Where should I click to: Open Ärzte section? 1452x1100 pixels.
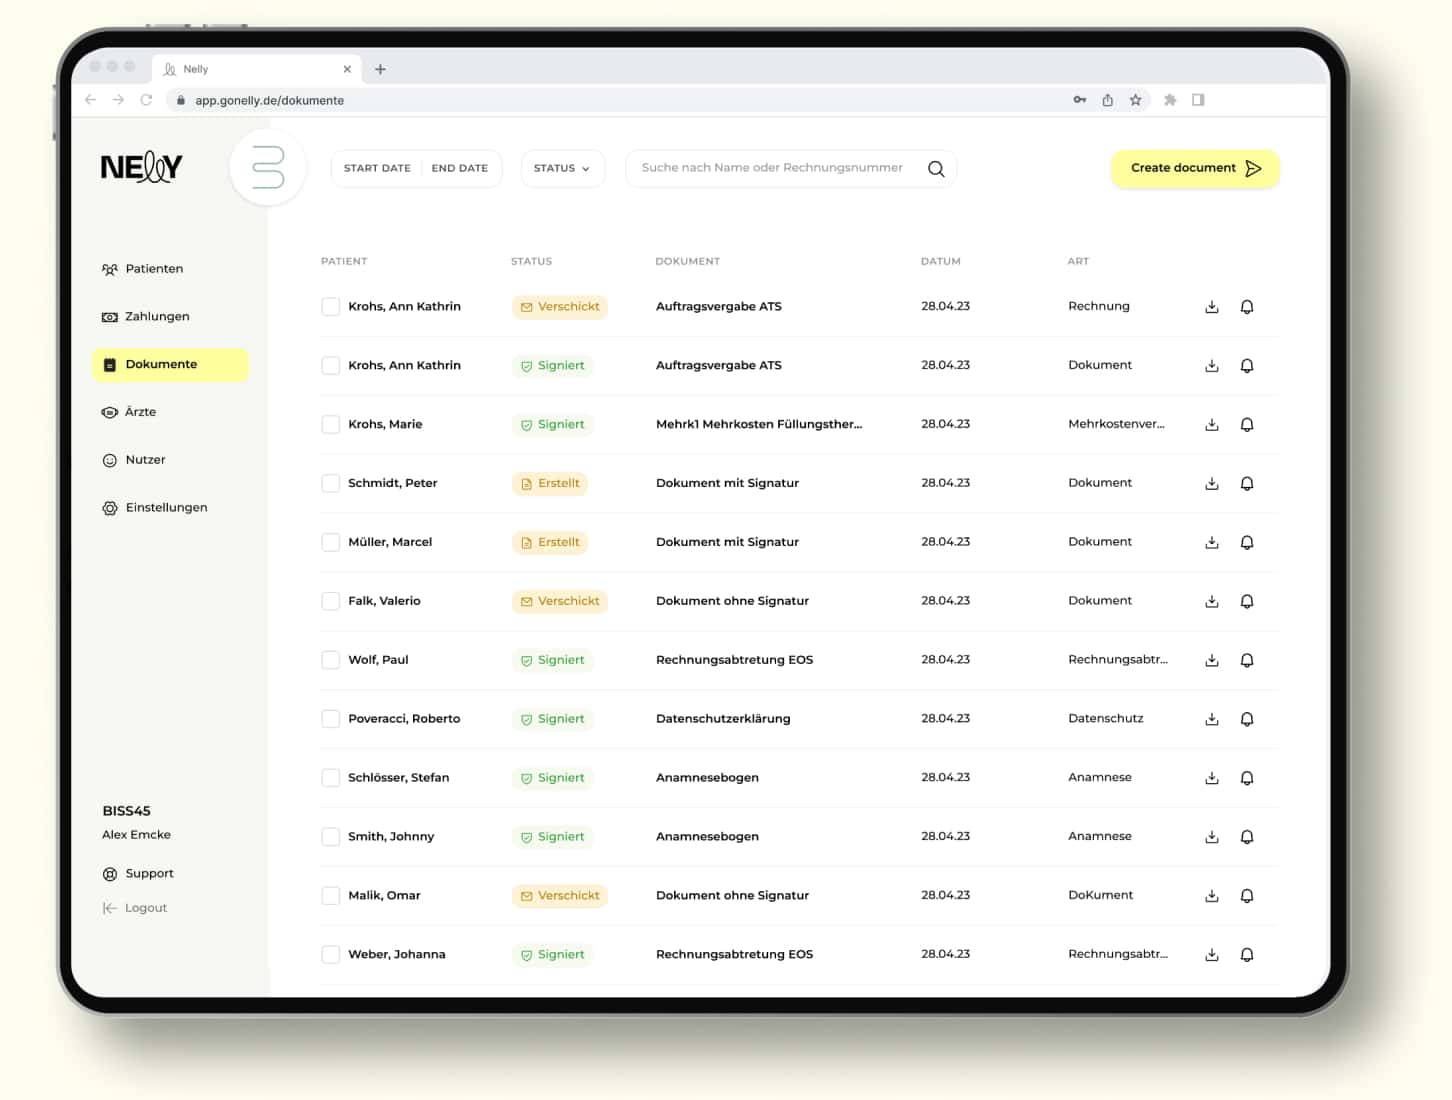pyautogui.click(x=129, y=413)
